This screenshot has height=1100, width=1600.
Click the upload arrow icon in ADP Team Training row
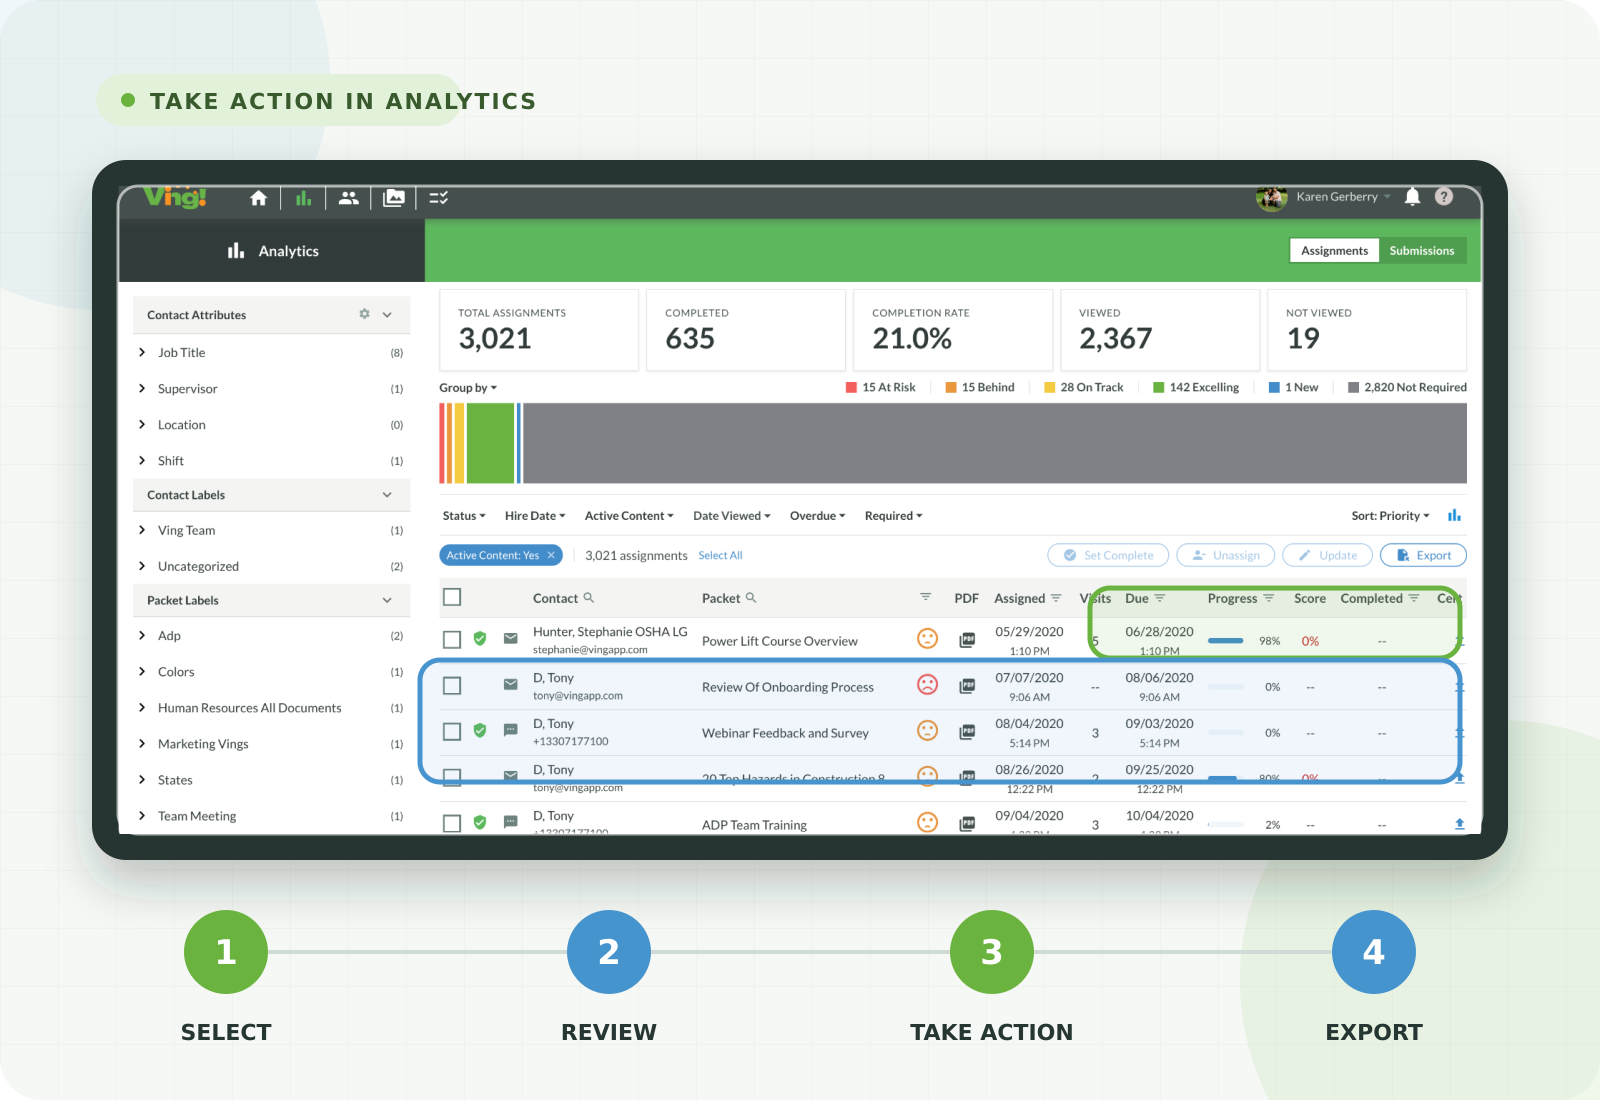pyautogui.click(x=1459, y=824)
